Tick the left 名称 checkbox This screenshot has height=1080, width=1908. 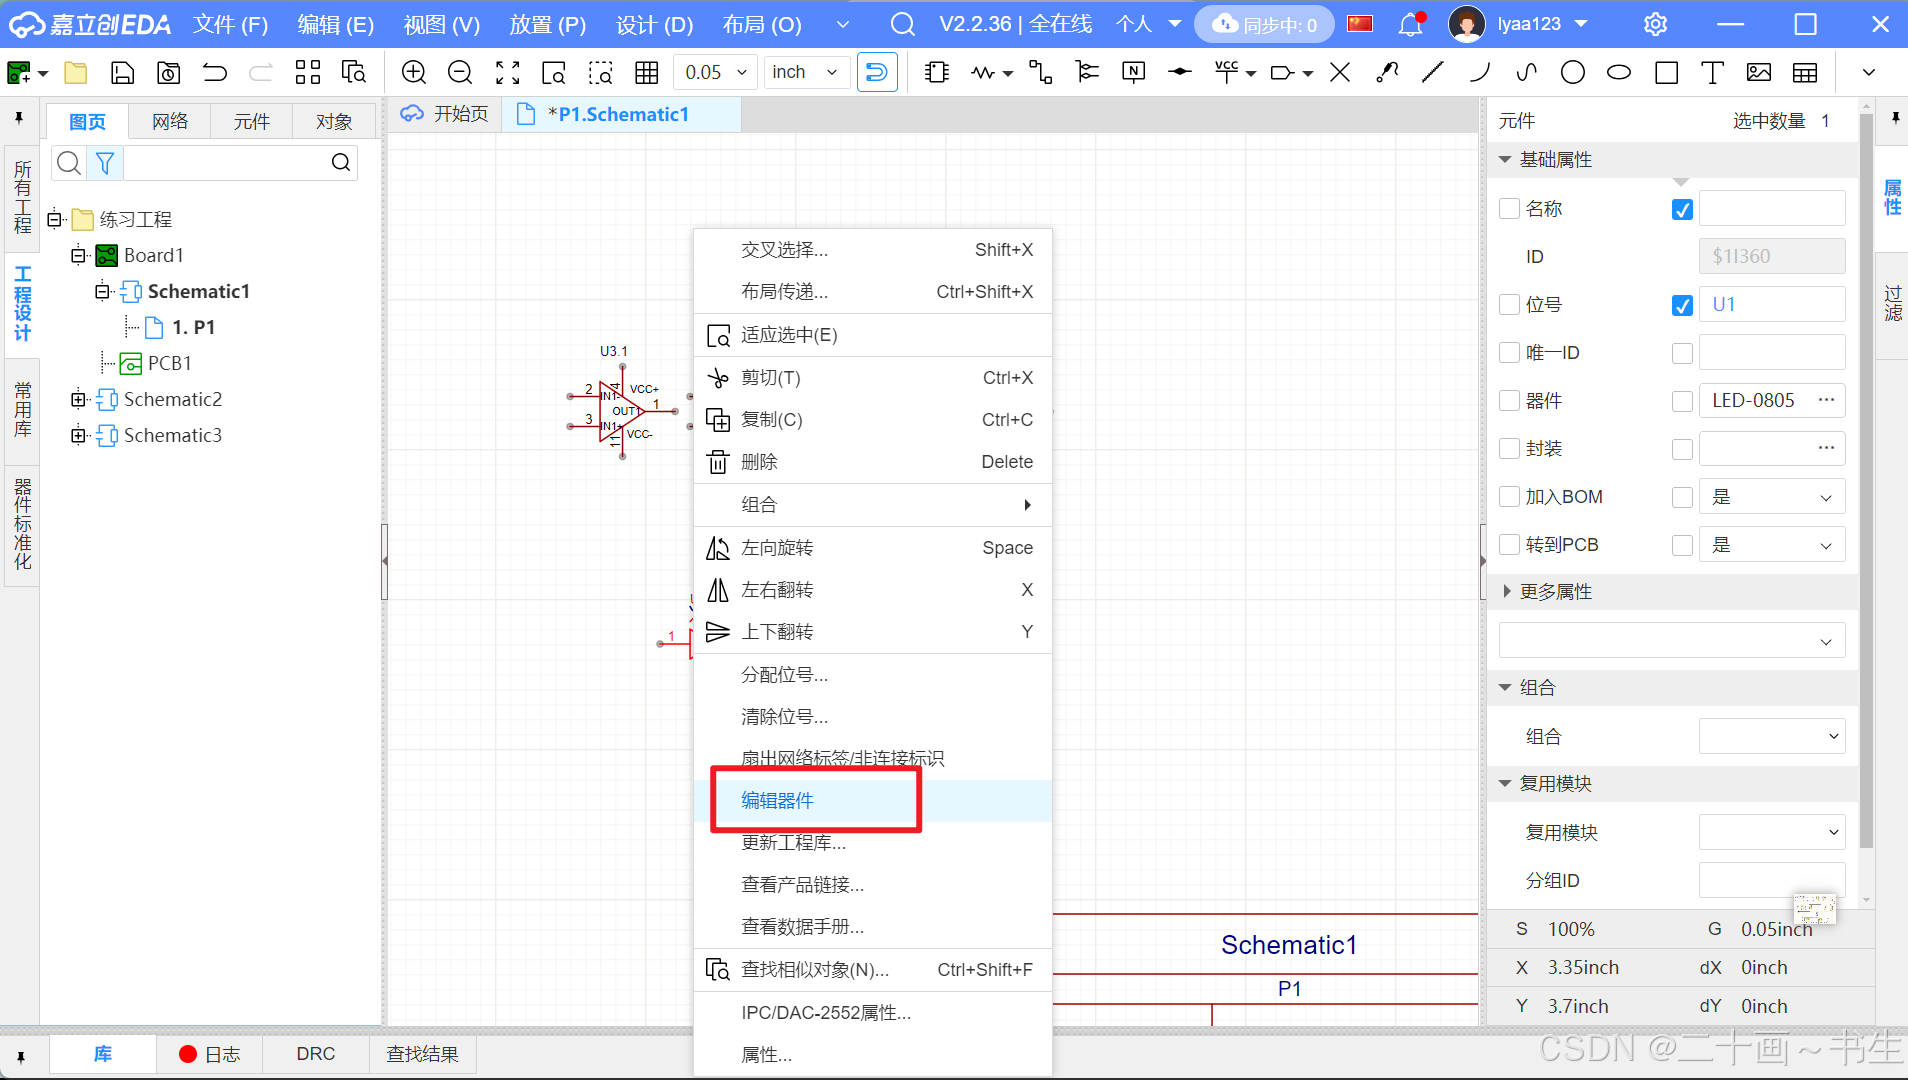[1510, 209]
